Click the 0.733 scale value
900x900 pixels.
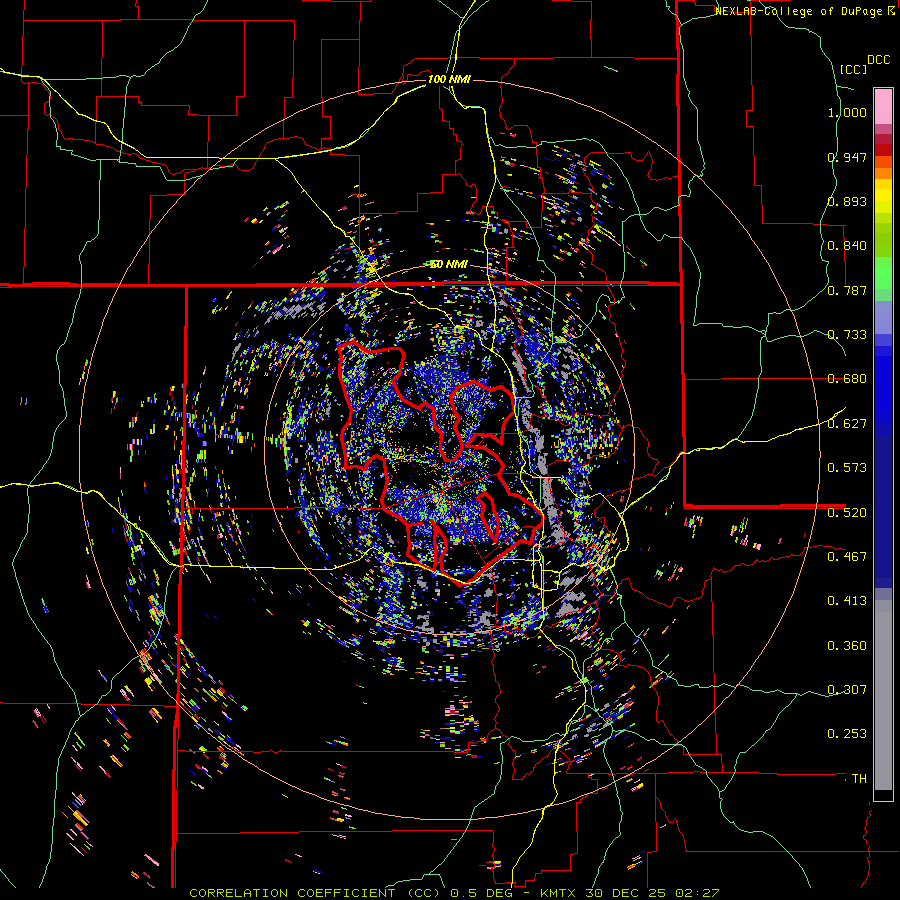847,335
